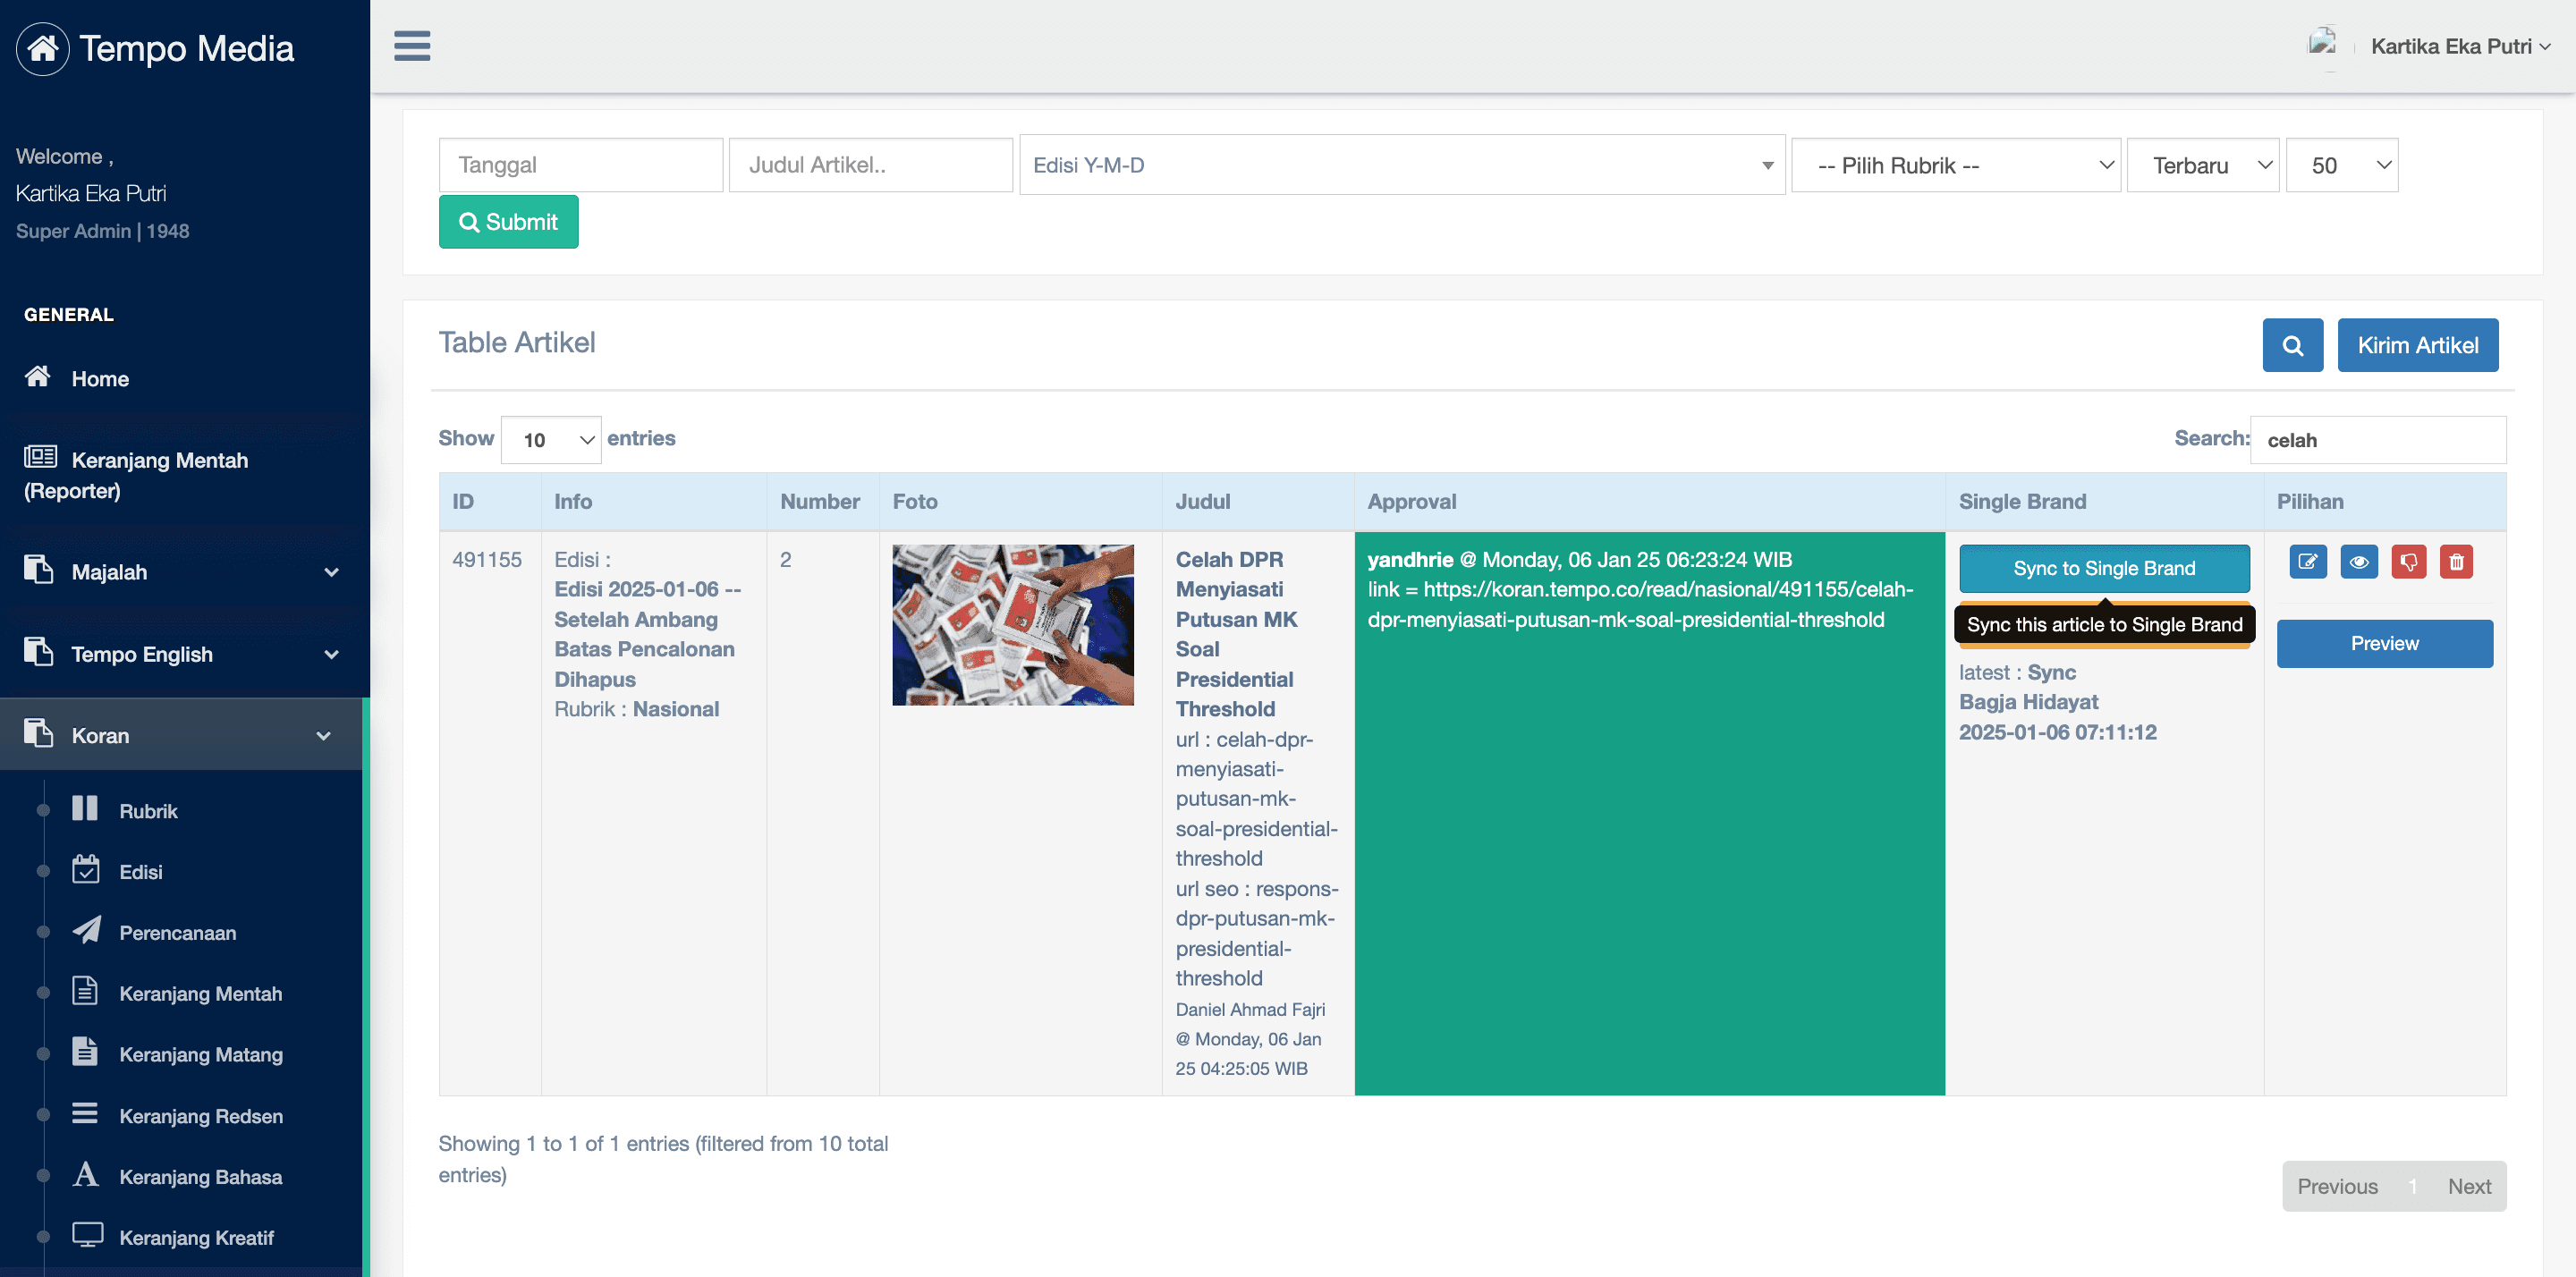Viewport: 2576px width, 1277px height.
Task: Open the 50 results count dropdown
Action: (x=2342, y=165)
